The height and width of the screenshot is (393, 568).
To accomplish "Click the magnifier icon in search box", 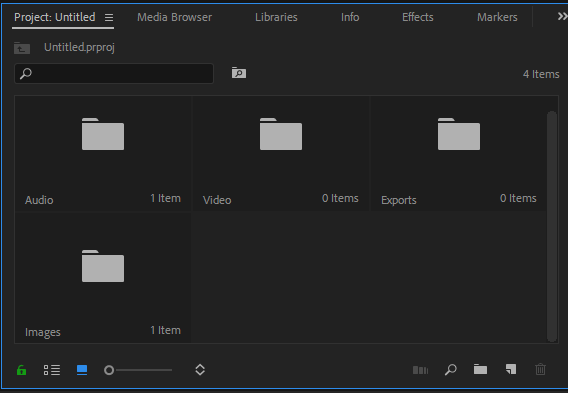I will tap(26, 74).
